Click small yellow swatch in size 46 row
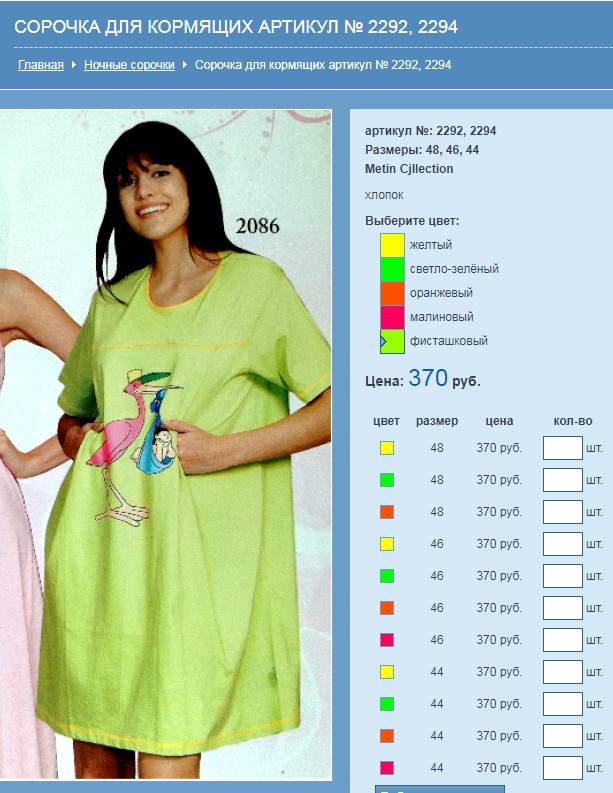This screenshot has height=793, width=613. click(x=387, y=544)
